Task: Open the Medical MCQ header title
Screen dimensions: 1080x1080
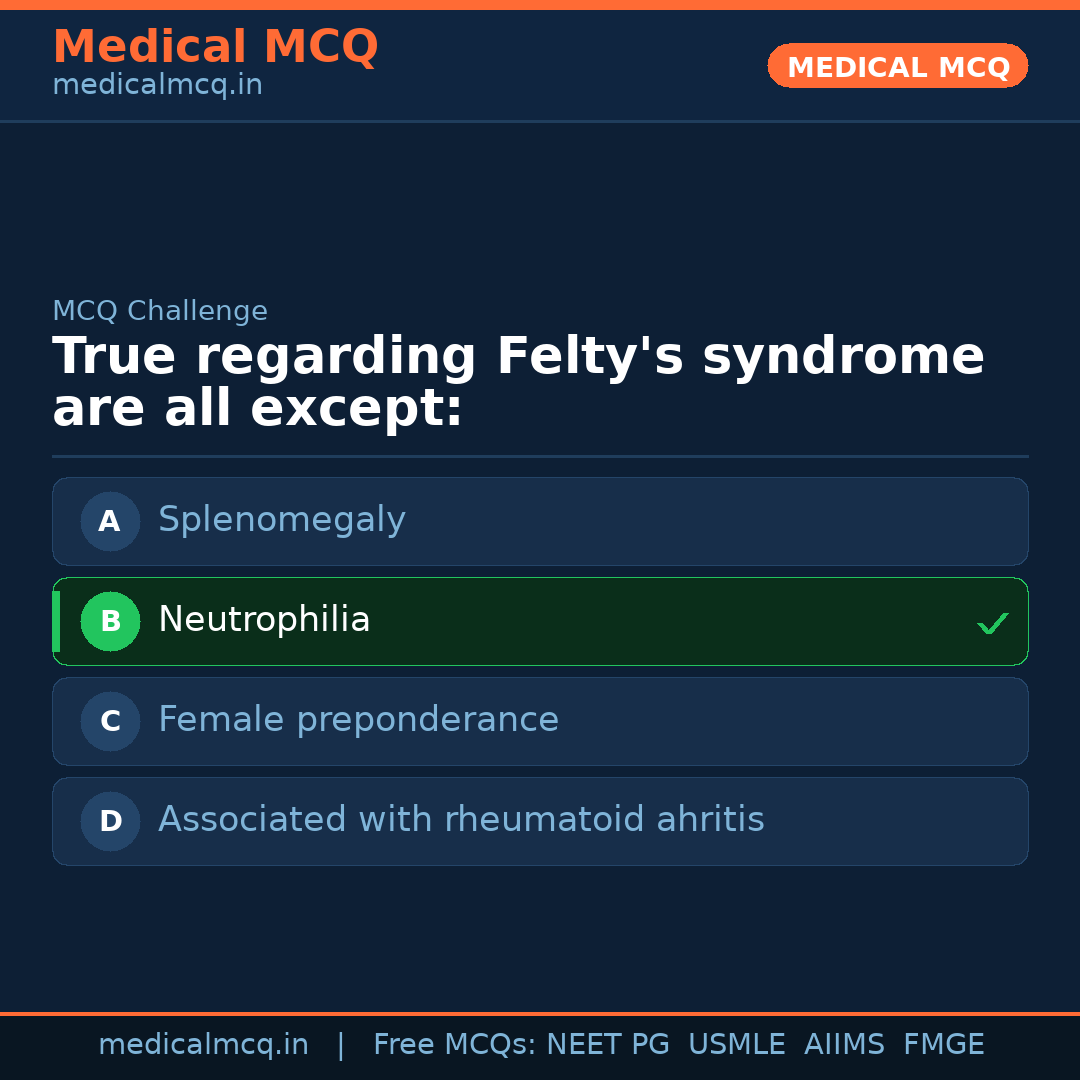Action: (215, 46)
